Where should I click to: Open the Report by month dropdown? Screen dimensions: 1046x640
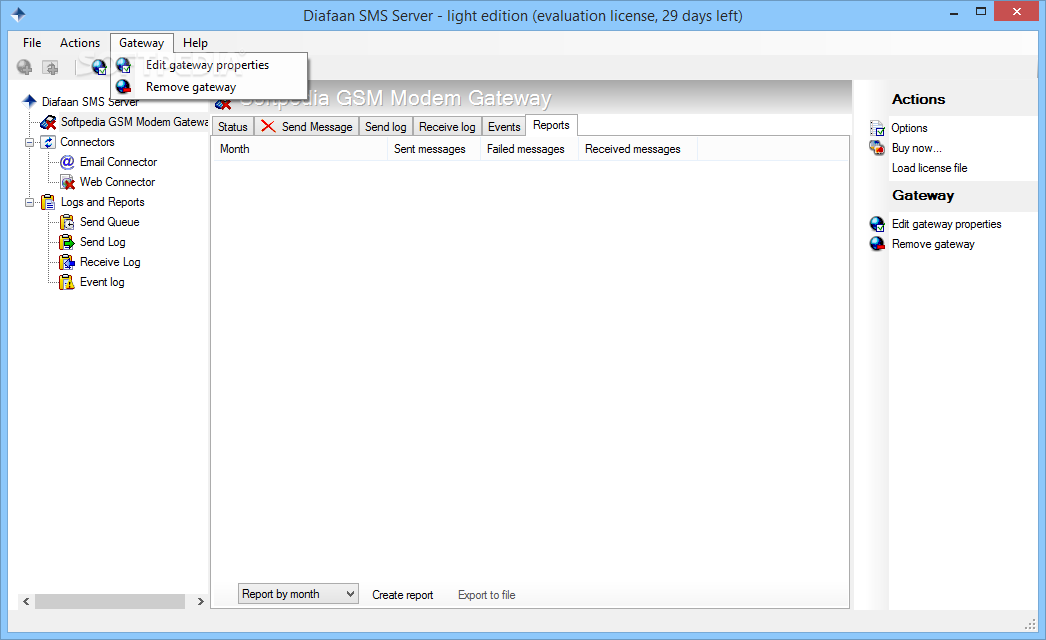click(298, 594)
